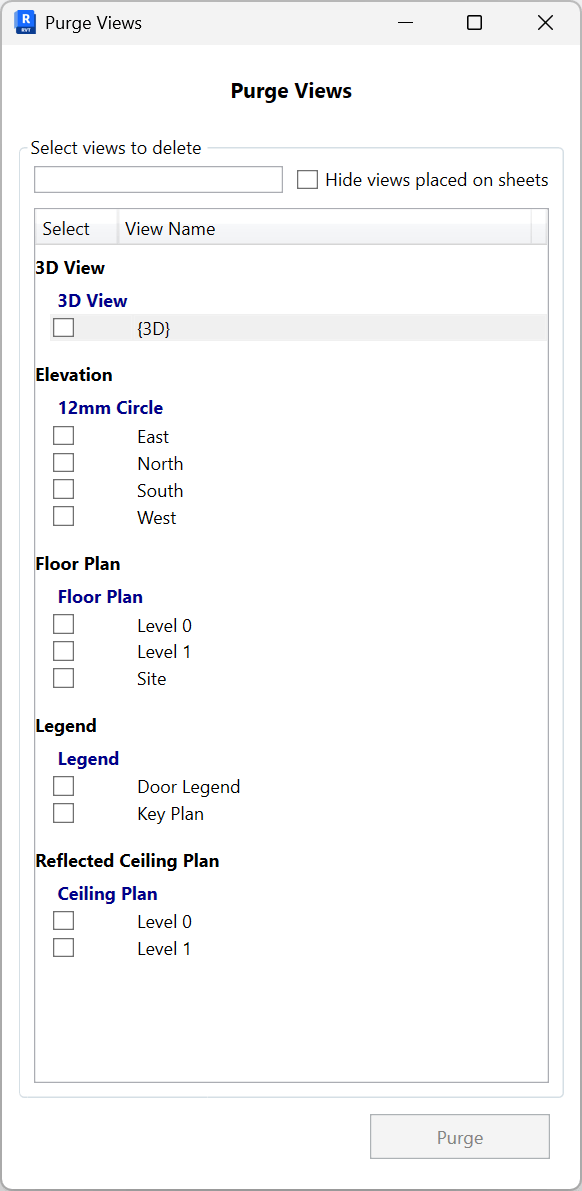Check the West elevation checkbox
This screenshot has width=582, height=1191.
tap(63, 515)
